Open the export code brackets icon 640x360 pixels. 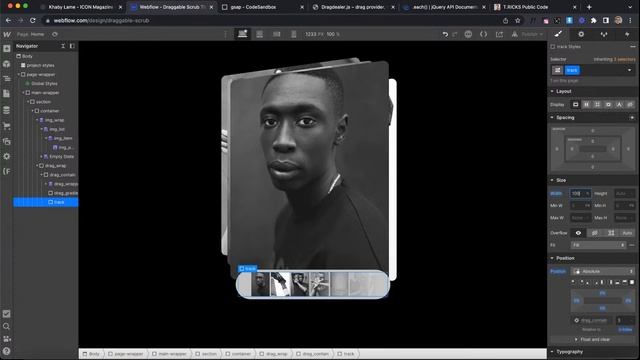click(484, 34)
